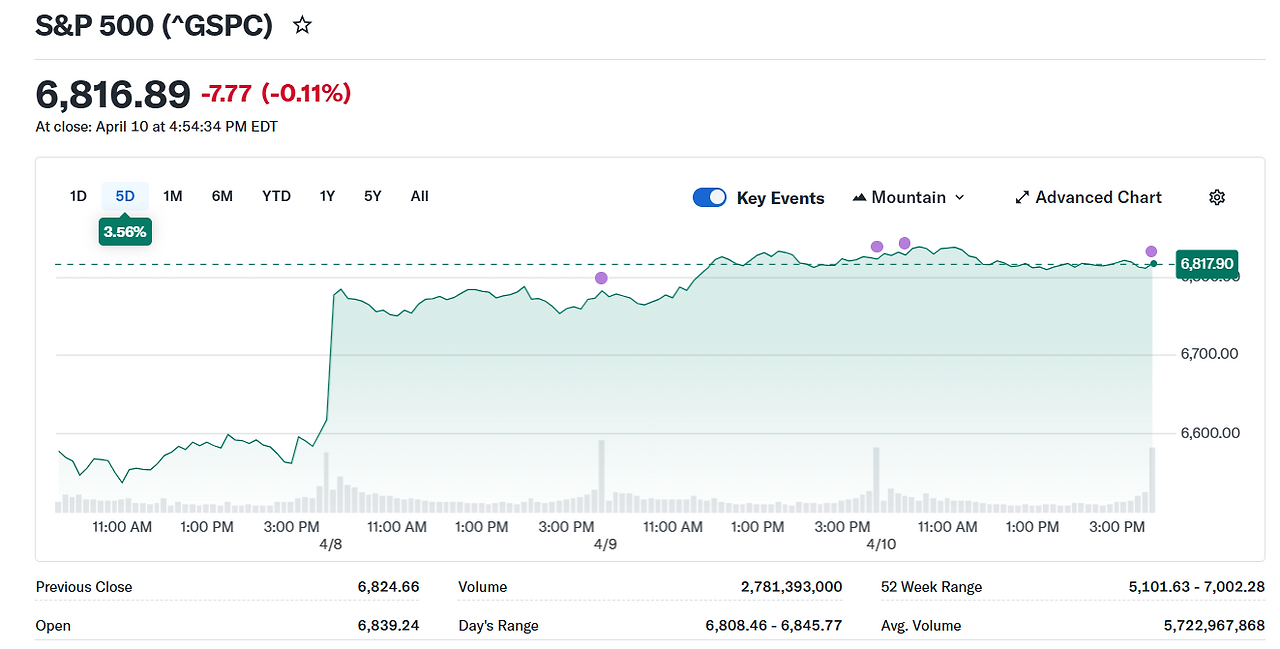Click the Open label
The image size is (1280, 649).
[x=53, y=626]
